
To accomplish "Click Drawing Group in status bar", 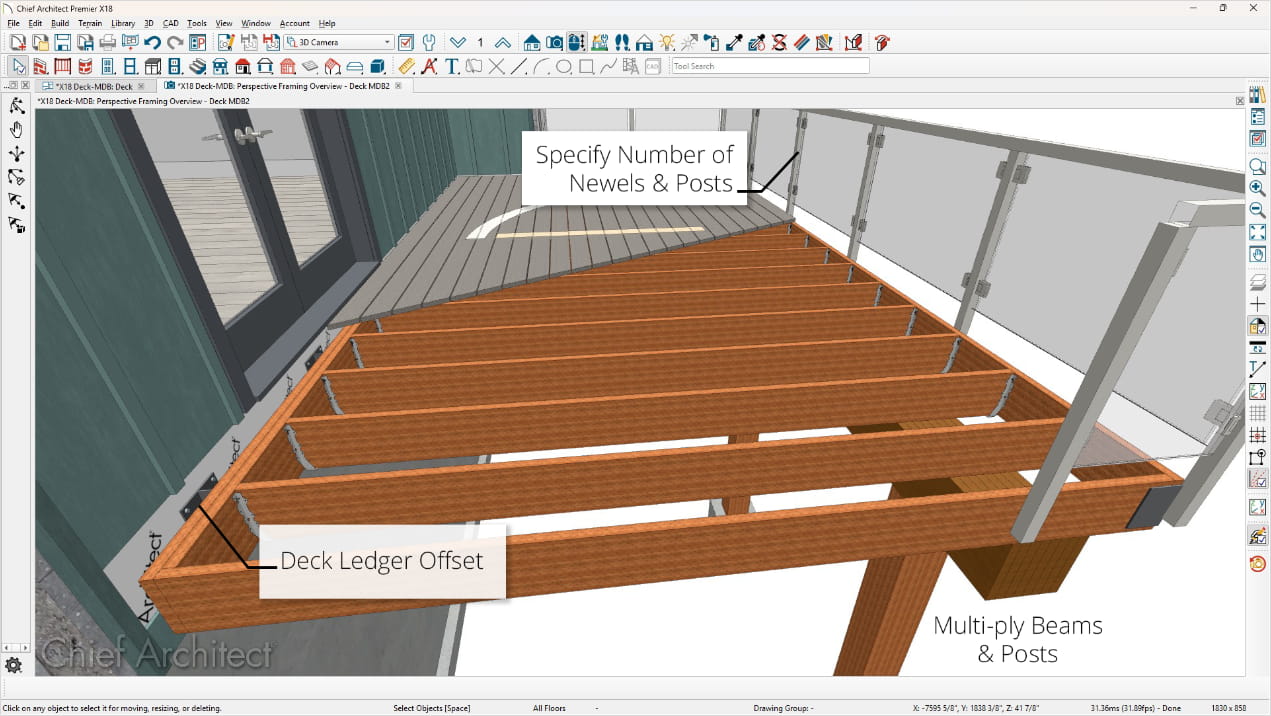I will click(x=783, y=708).
